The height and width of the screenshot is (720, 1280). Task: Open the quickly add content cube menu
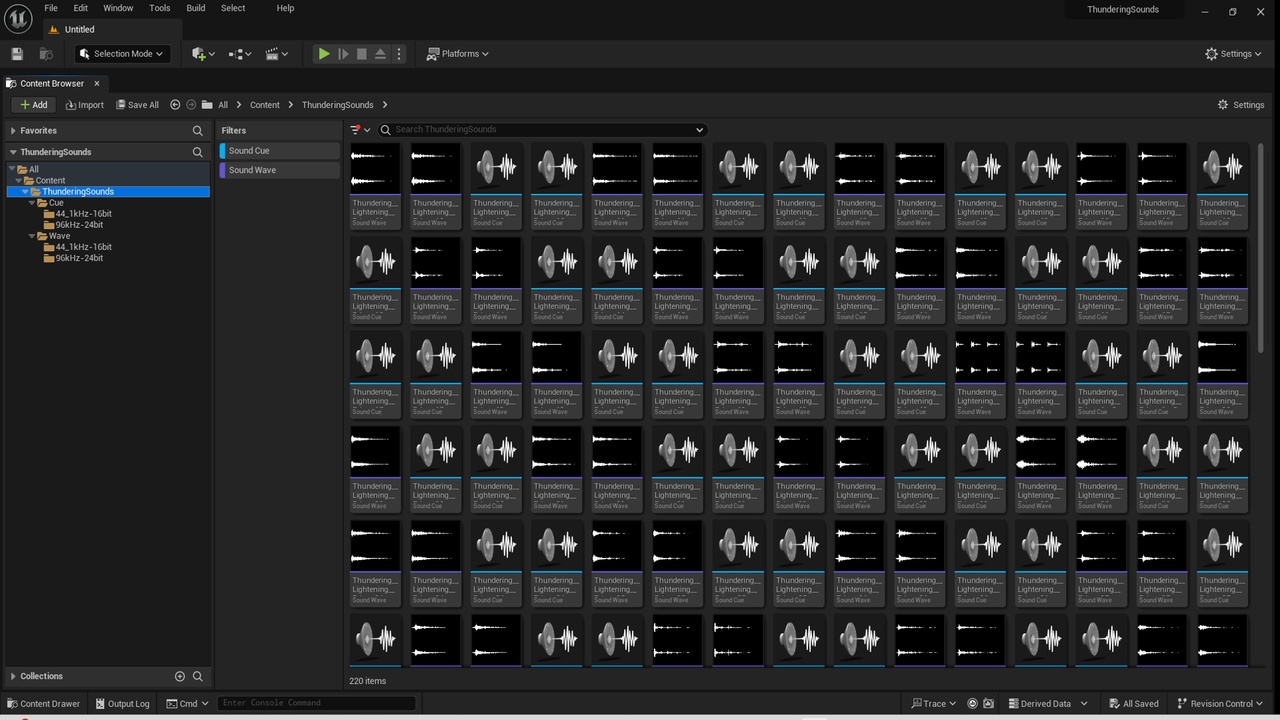tap(203, 54)
